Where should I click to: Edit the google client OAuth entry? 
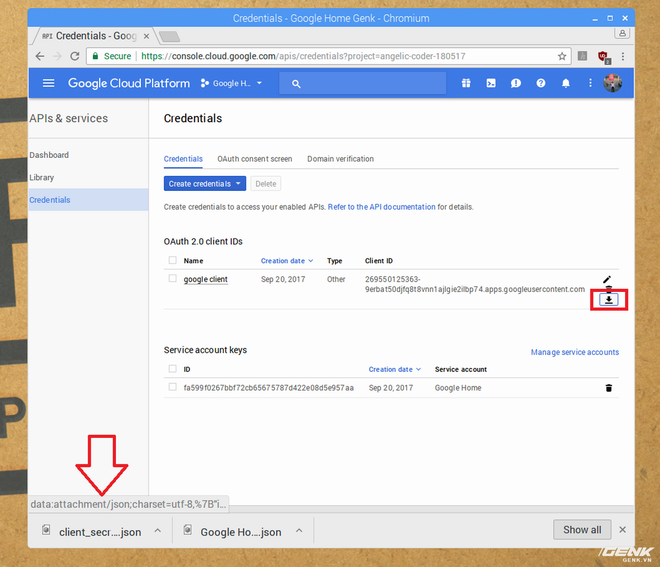pyautogui.click(x=607, y=280)
